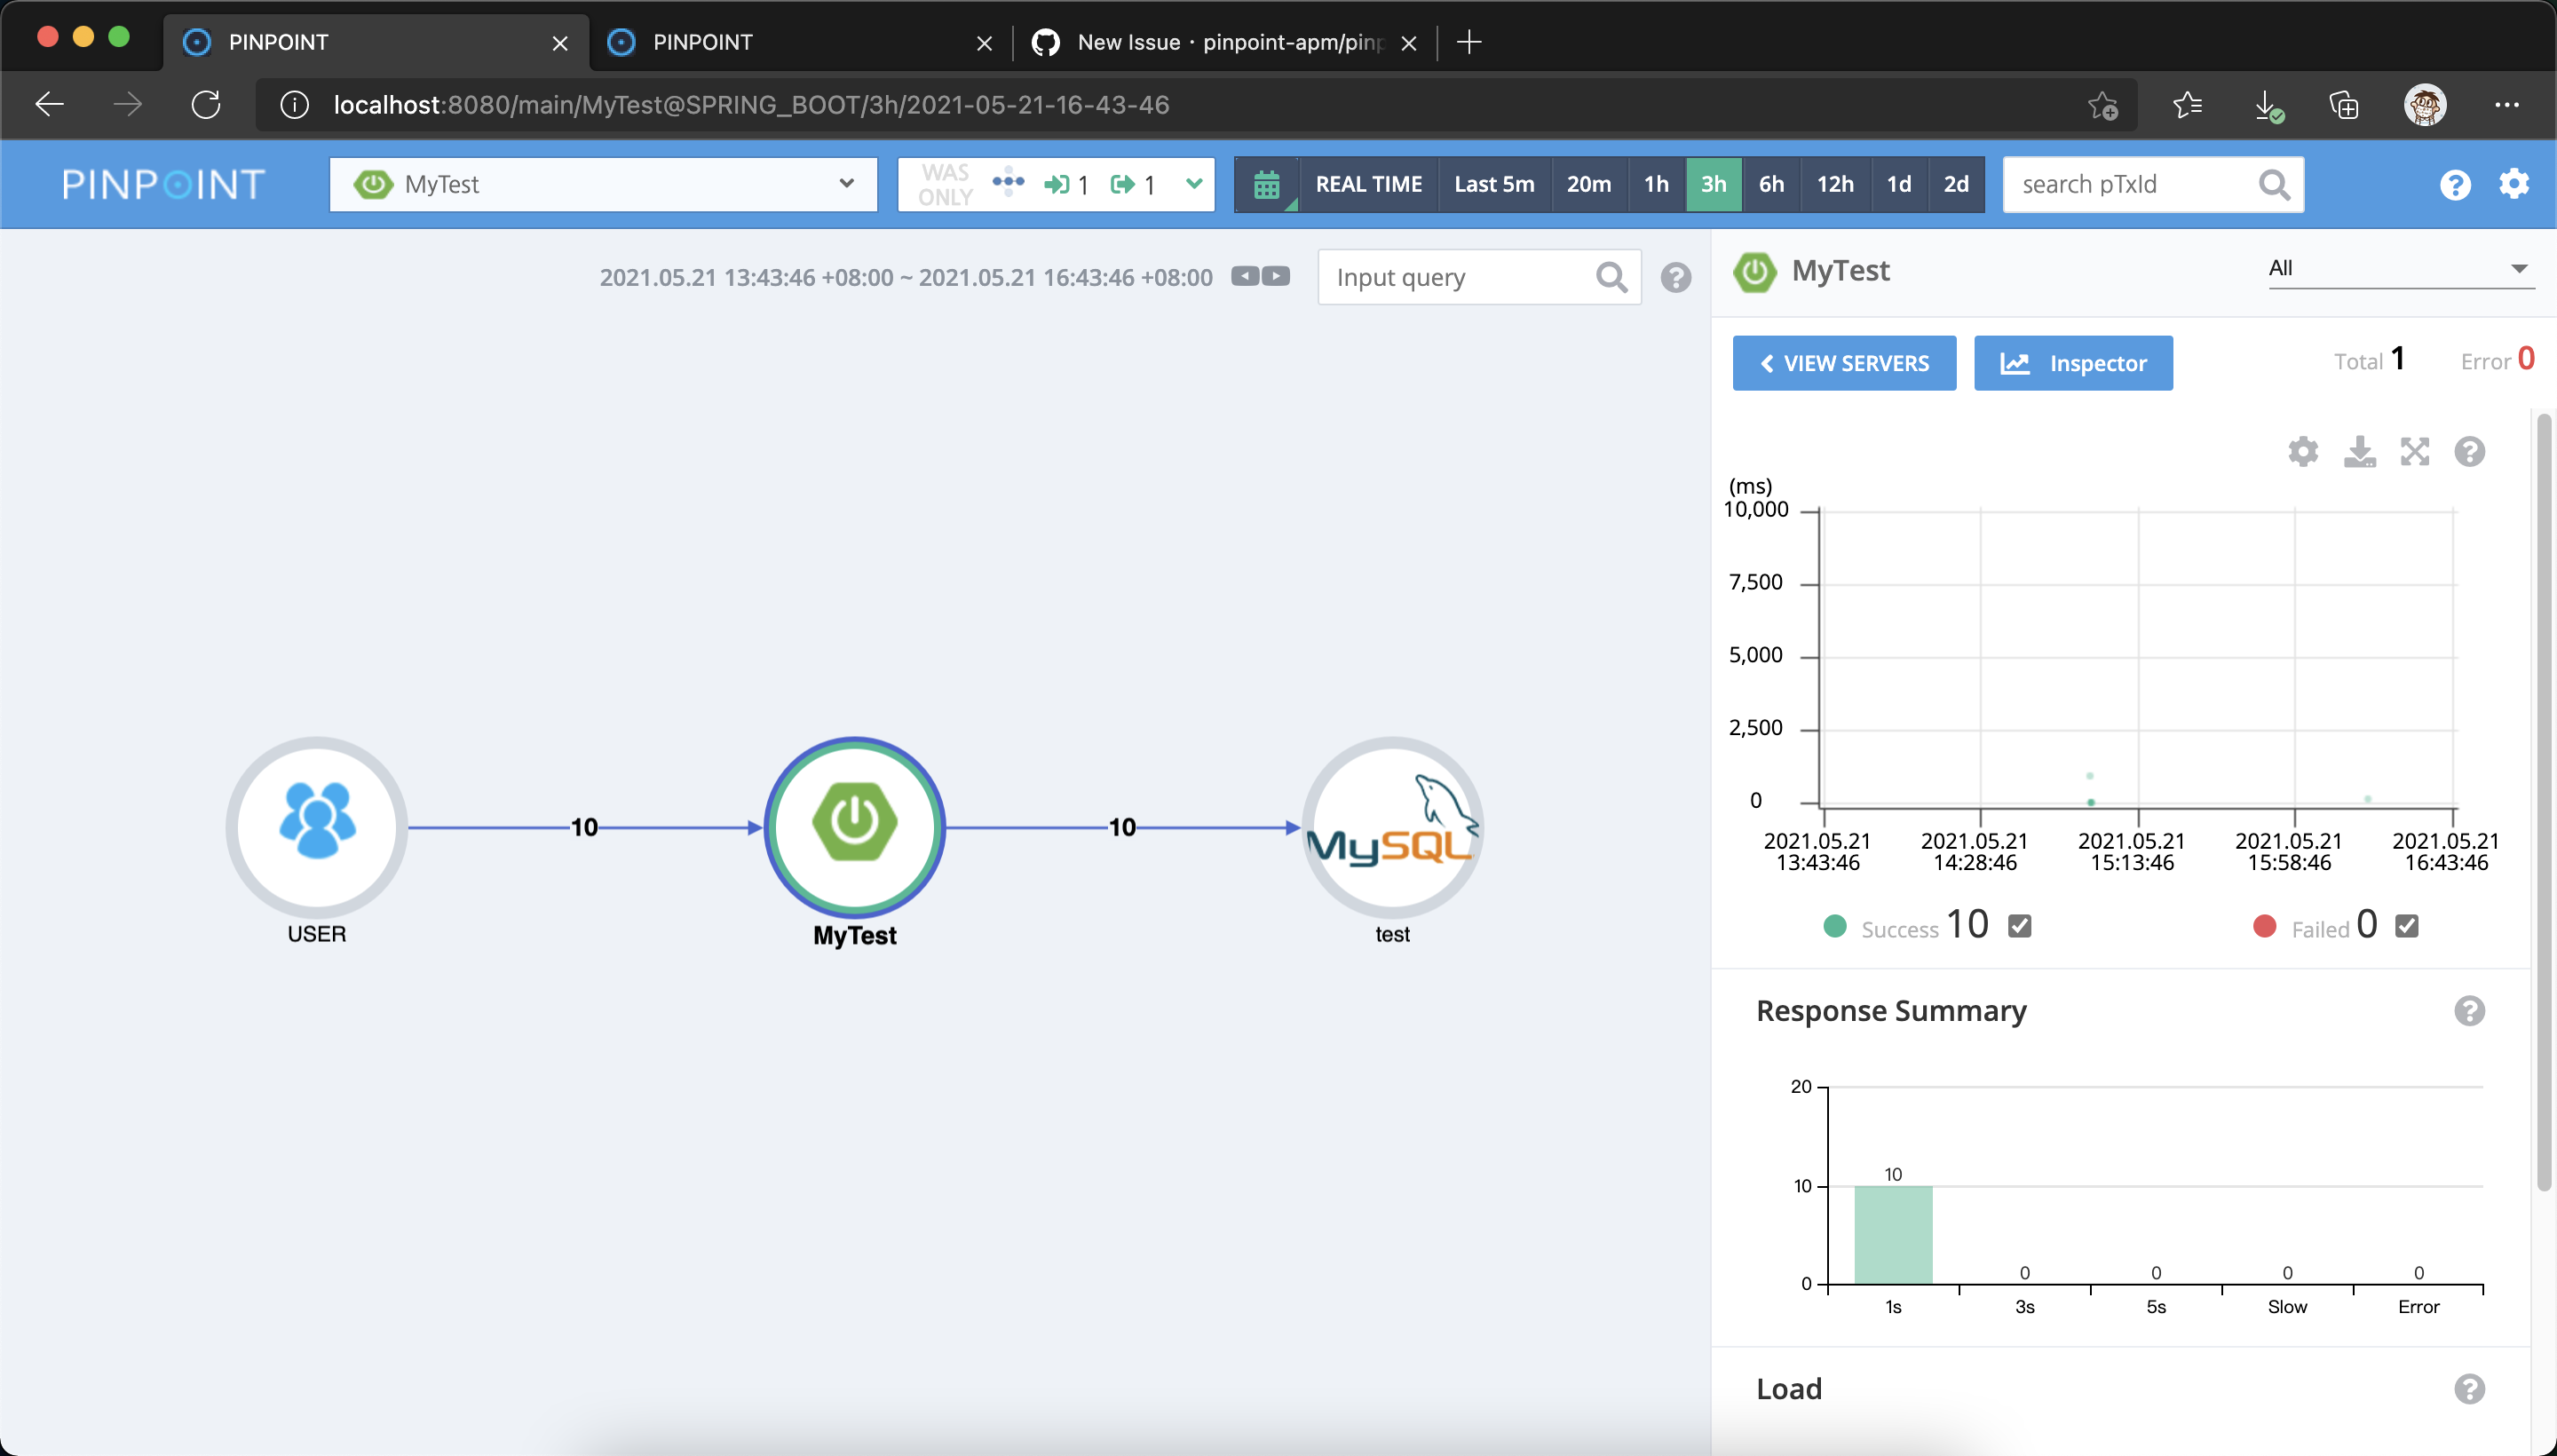The height and width of the screenshot is (1456, 2557).
Task: Click the right panel vertical scrollbar
Action: tap(2544, 800)
